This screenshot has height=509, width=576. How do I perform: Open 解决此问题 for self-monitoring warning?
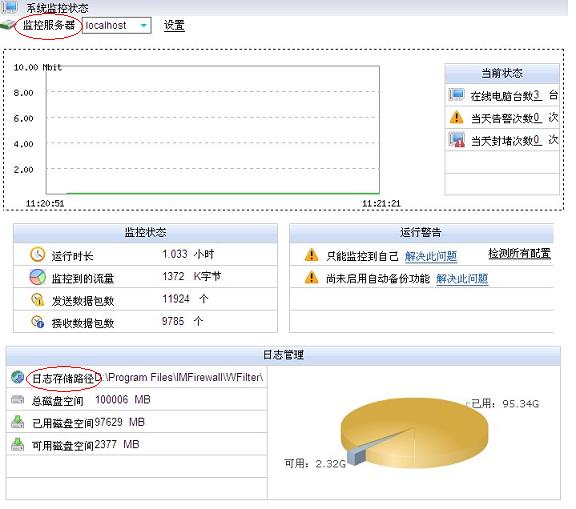[x=431, y=256]
